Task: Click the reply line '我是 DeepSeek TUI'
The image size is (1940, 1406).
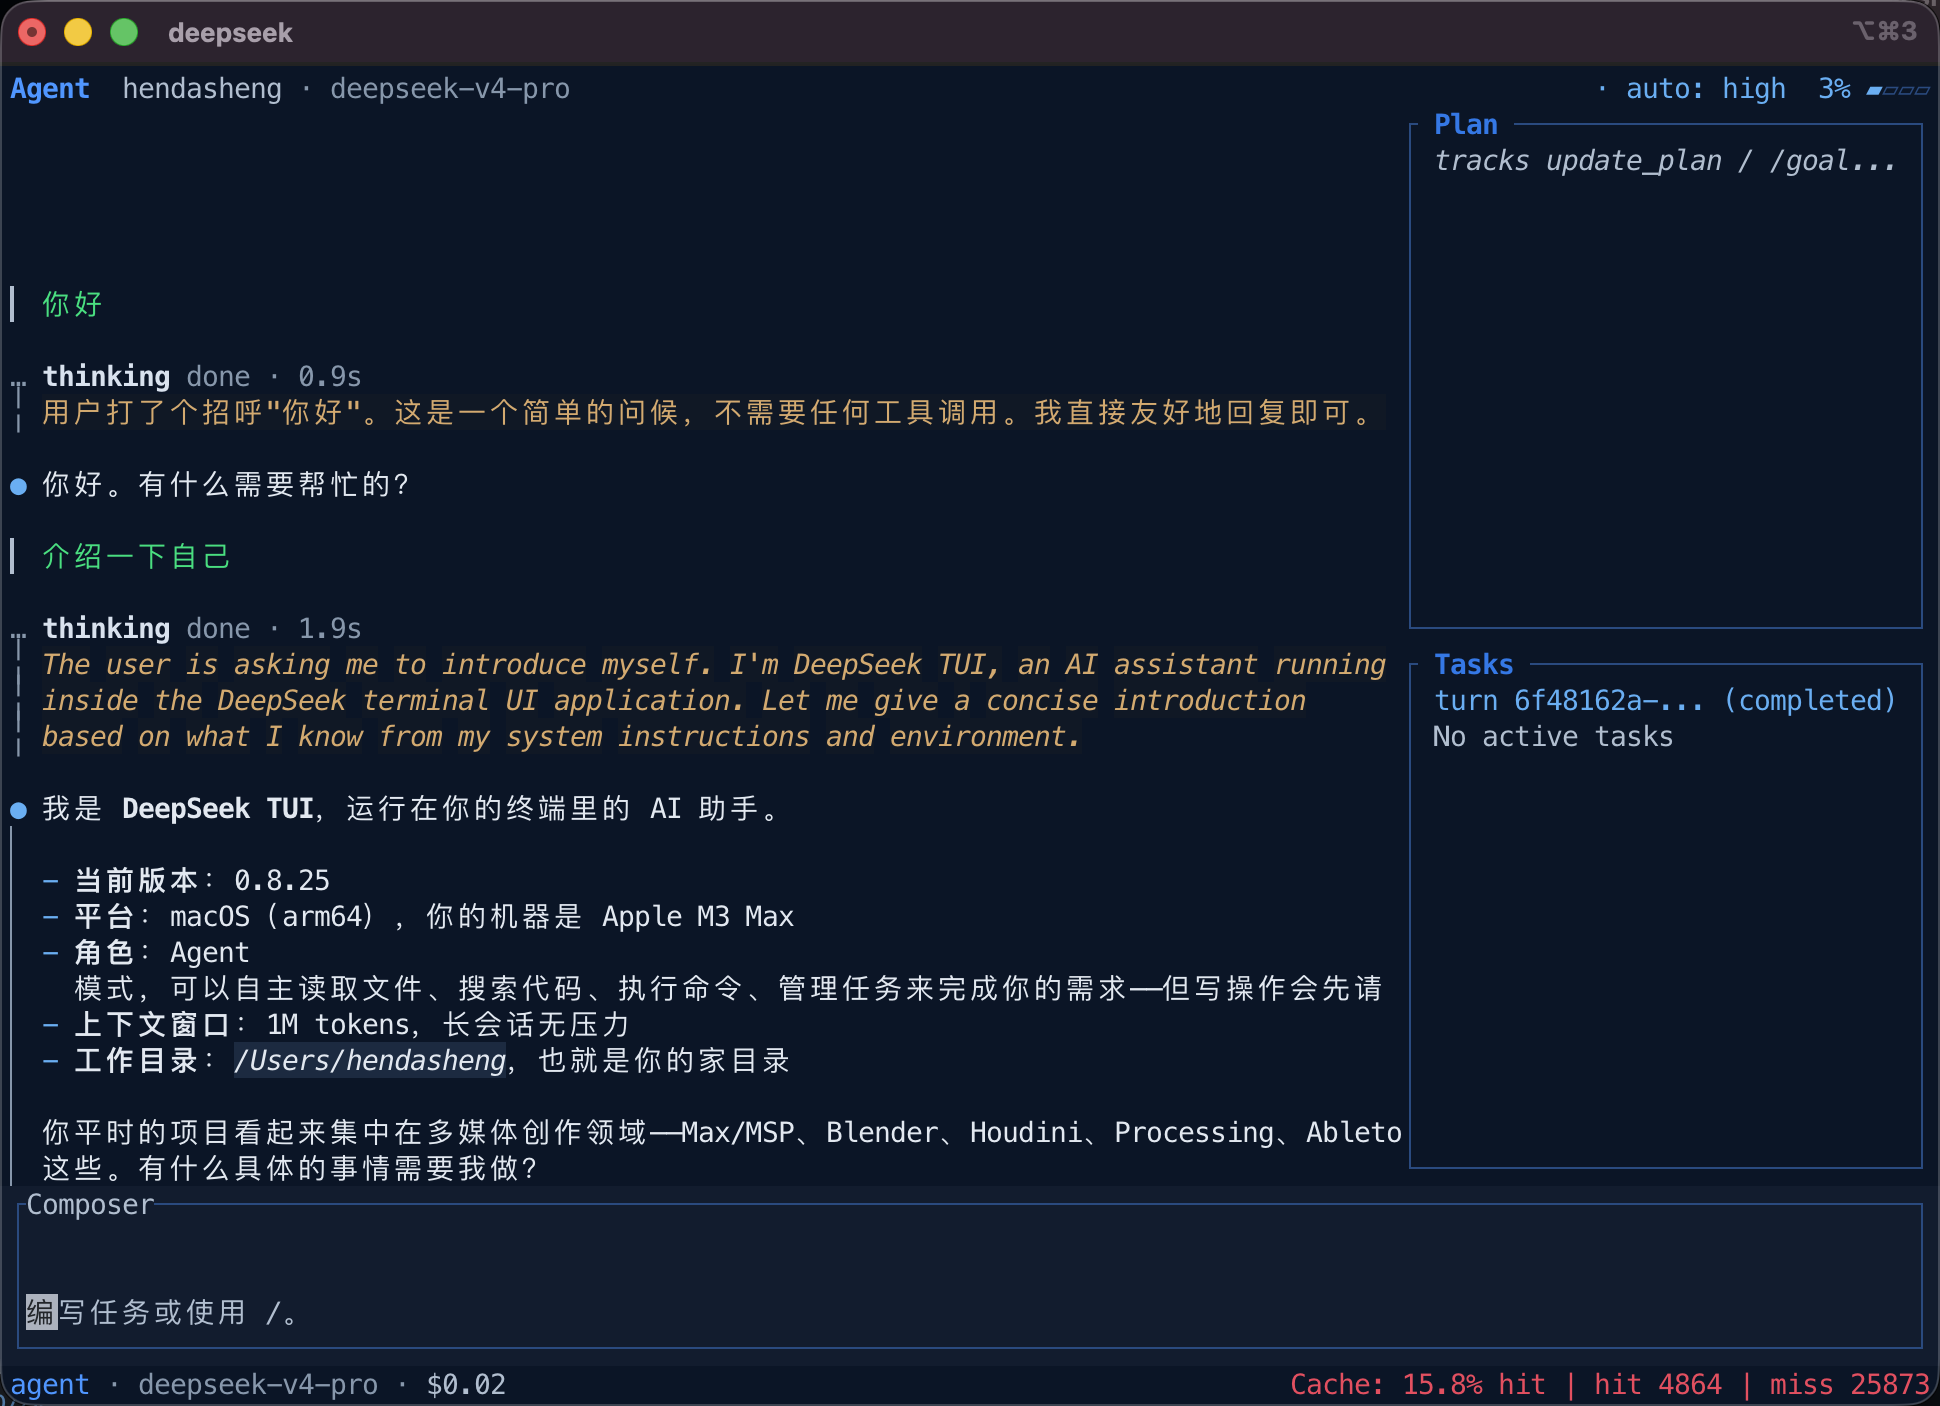Action: click(412, 809)
